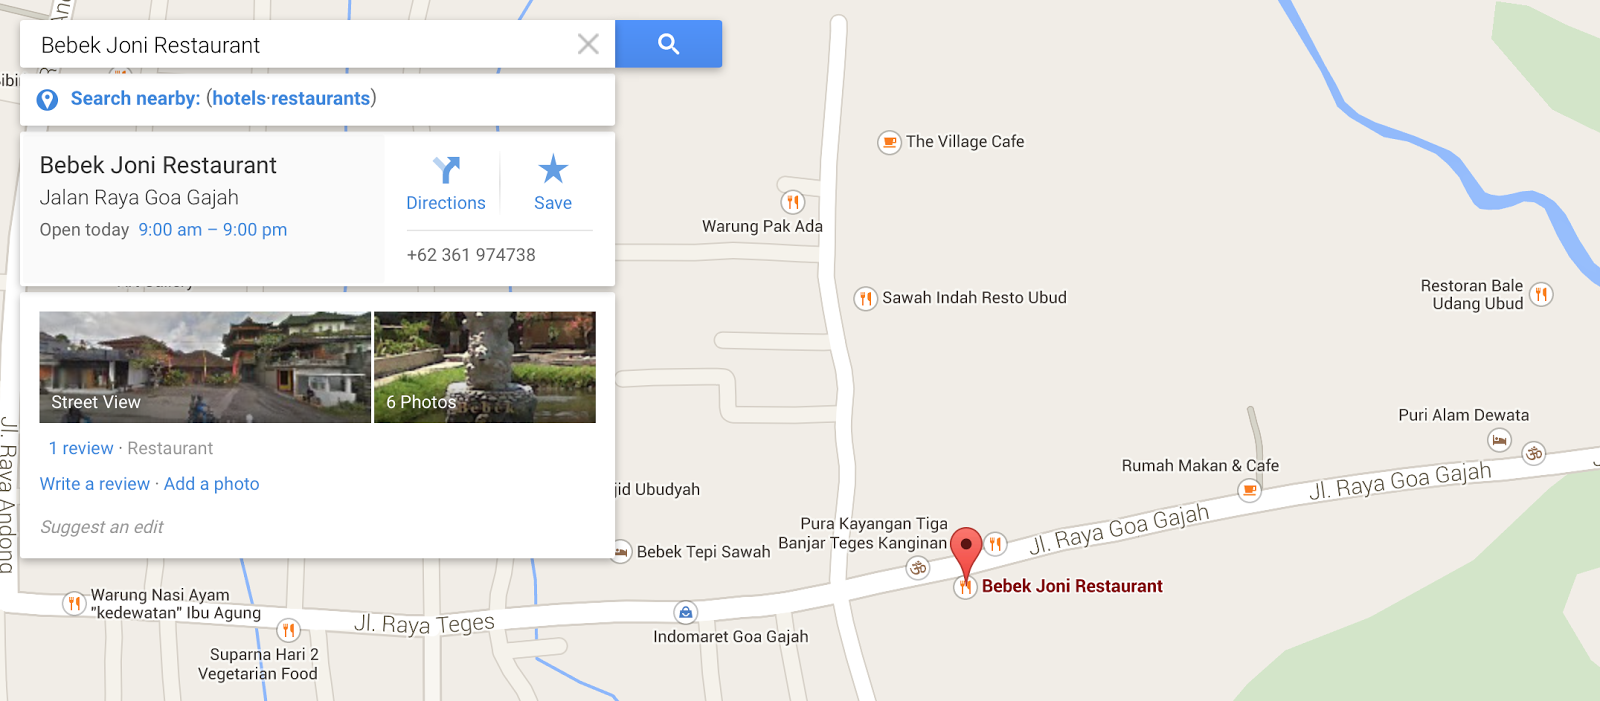
Task: Click Suggest an edit
Action: [x=102, y=527]
